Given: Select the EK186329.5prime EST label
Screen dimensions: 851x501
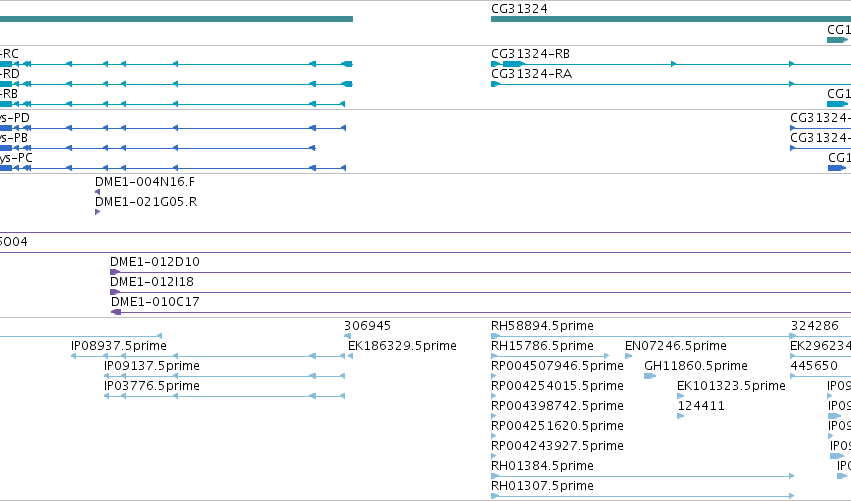Looking at the screenshot, I should coord(402,346).
